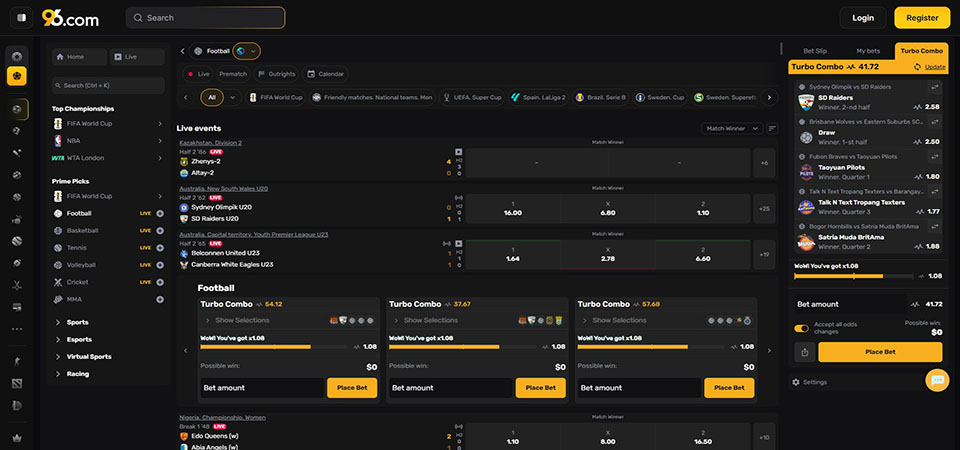The height and width of the screenshot is (450, 960).
Task: Focus the top Search field
Action: 205,18
